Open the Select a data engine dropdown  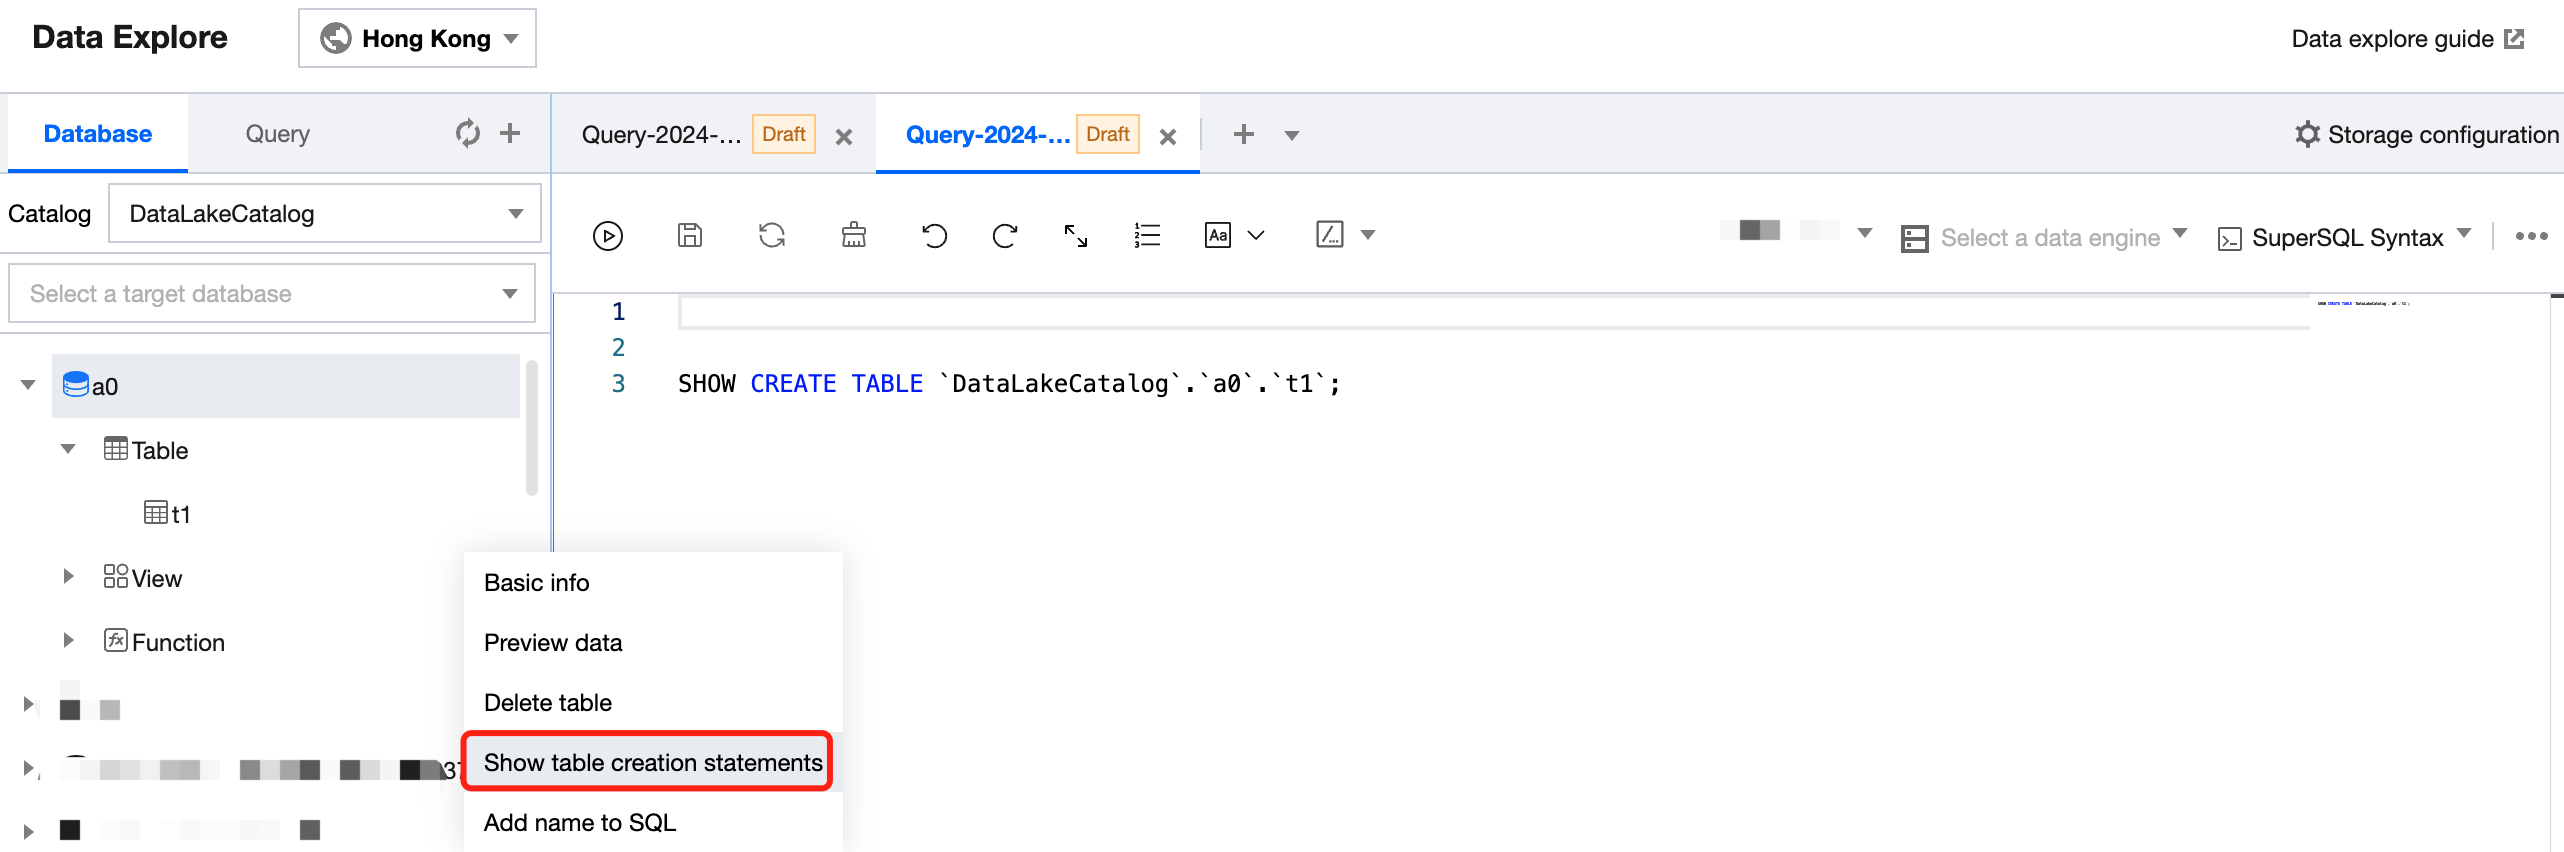click(x=2047, y=238)
